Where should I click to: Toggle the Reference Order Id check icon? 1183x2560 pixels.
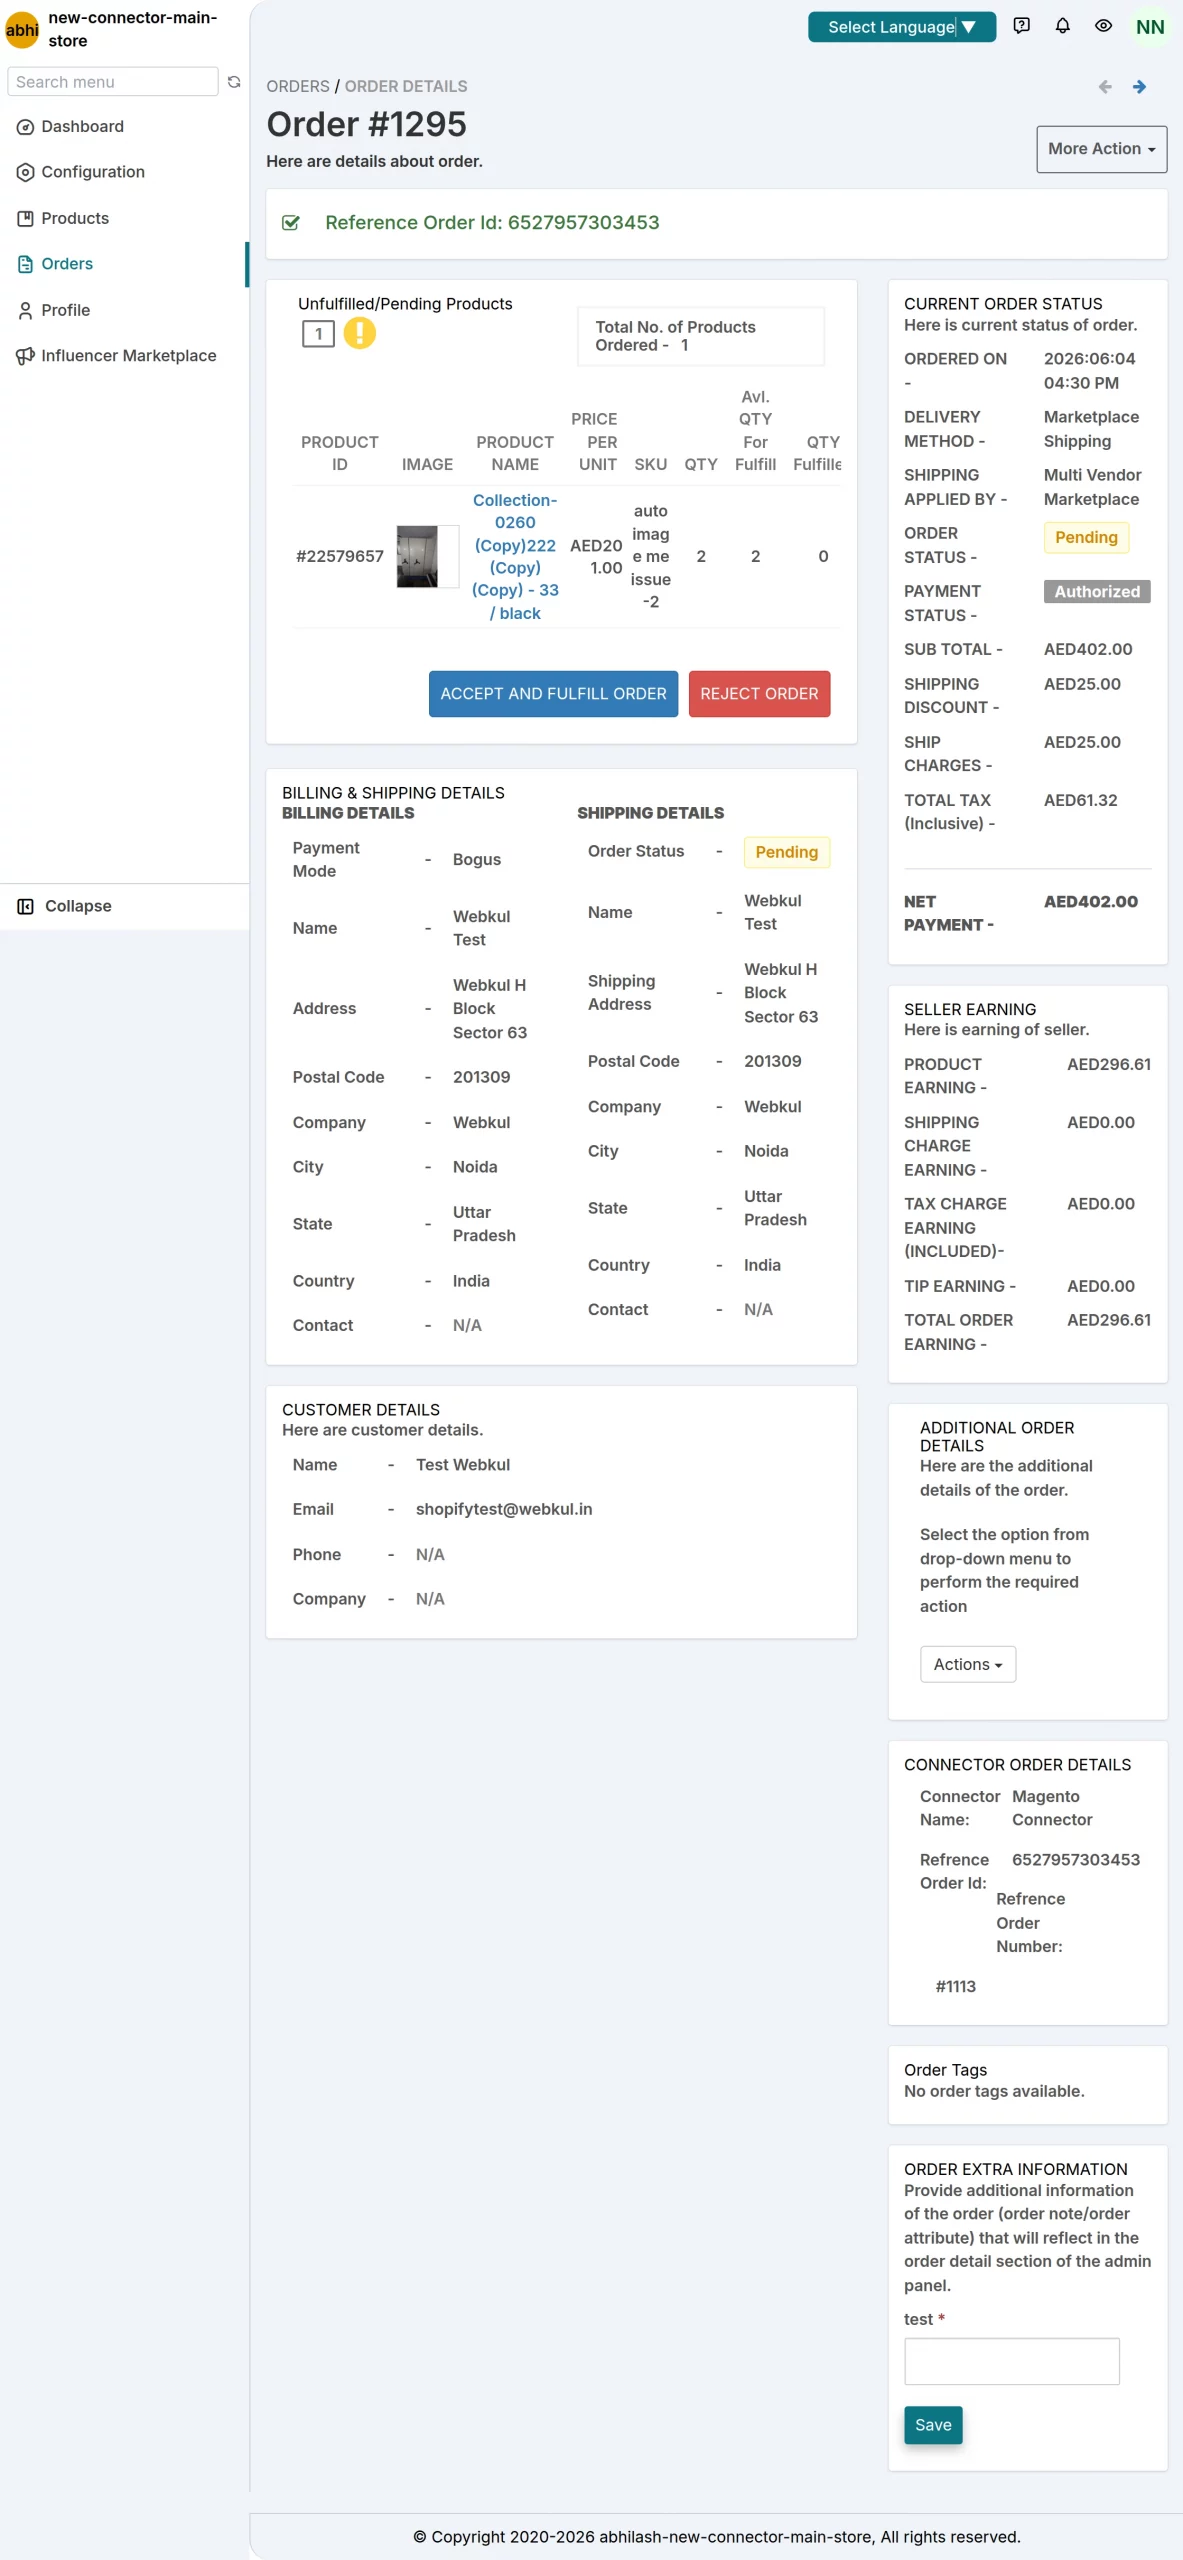coord(291,223)
